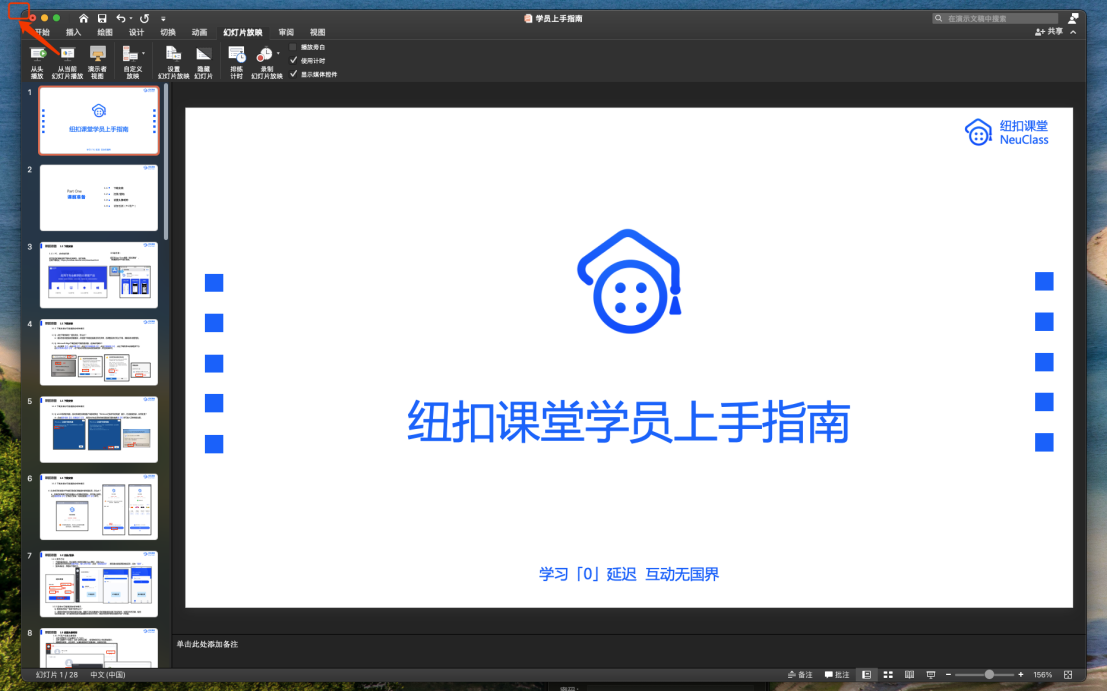Open the Customize Quick Access Toolbar menu

point(163,19)
